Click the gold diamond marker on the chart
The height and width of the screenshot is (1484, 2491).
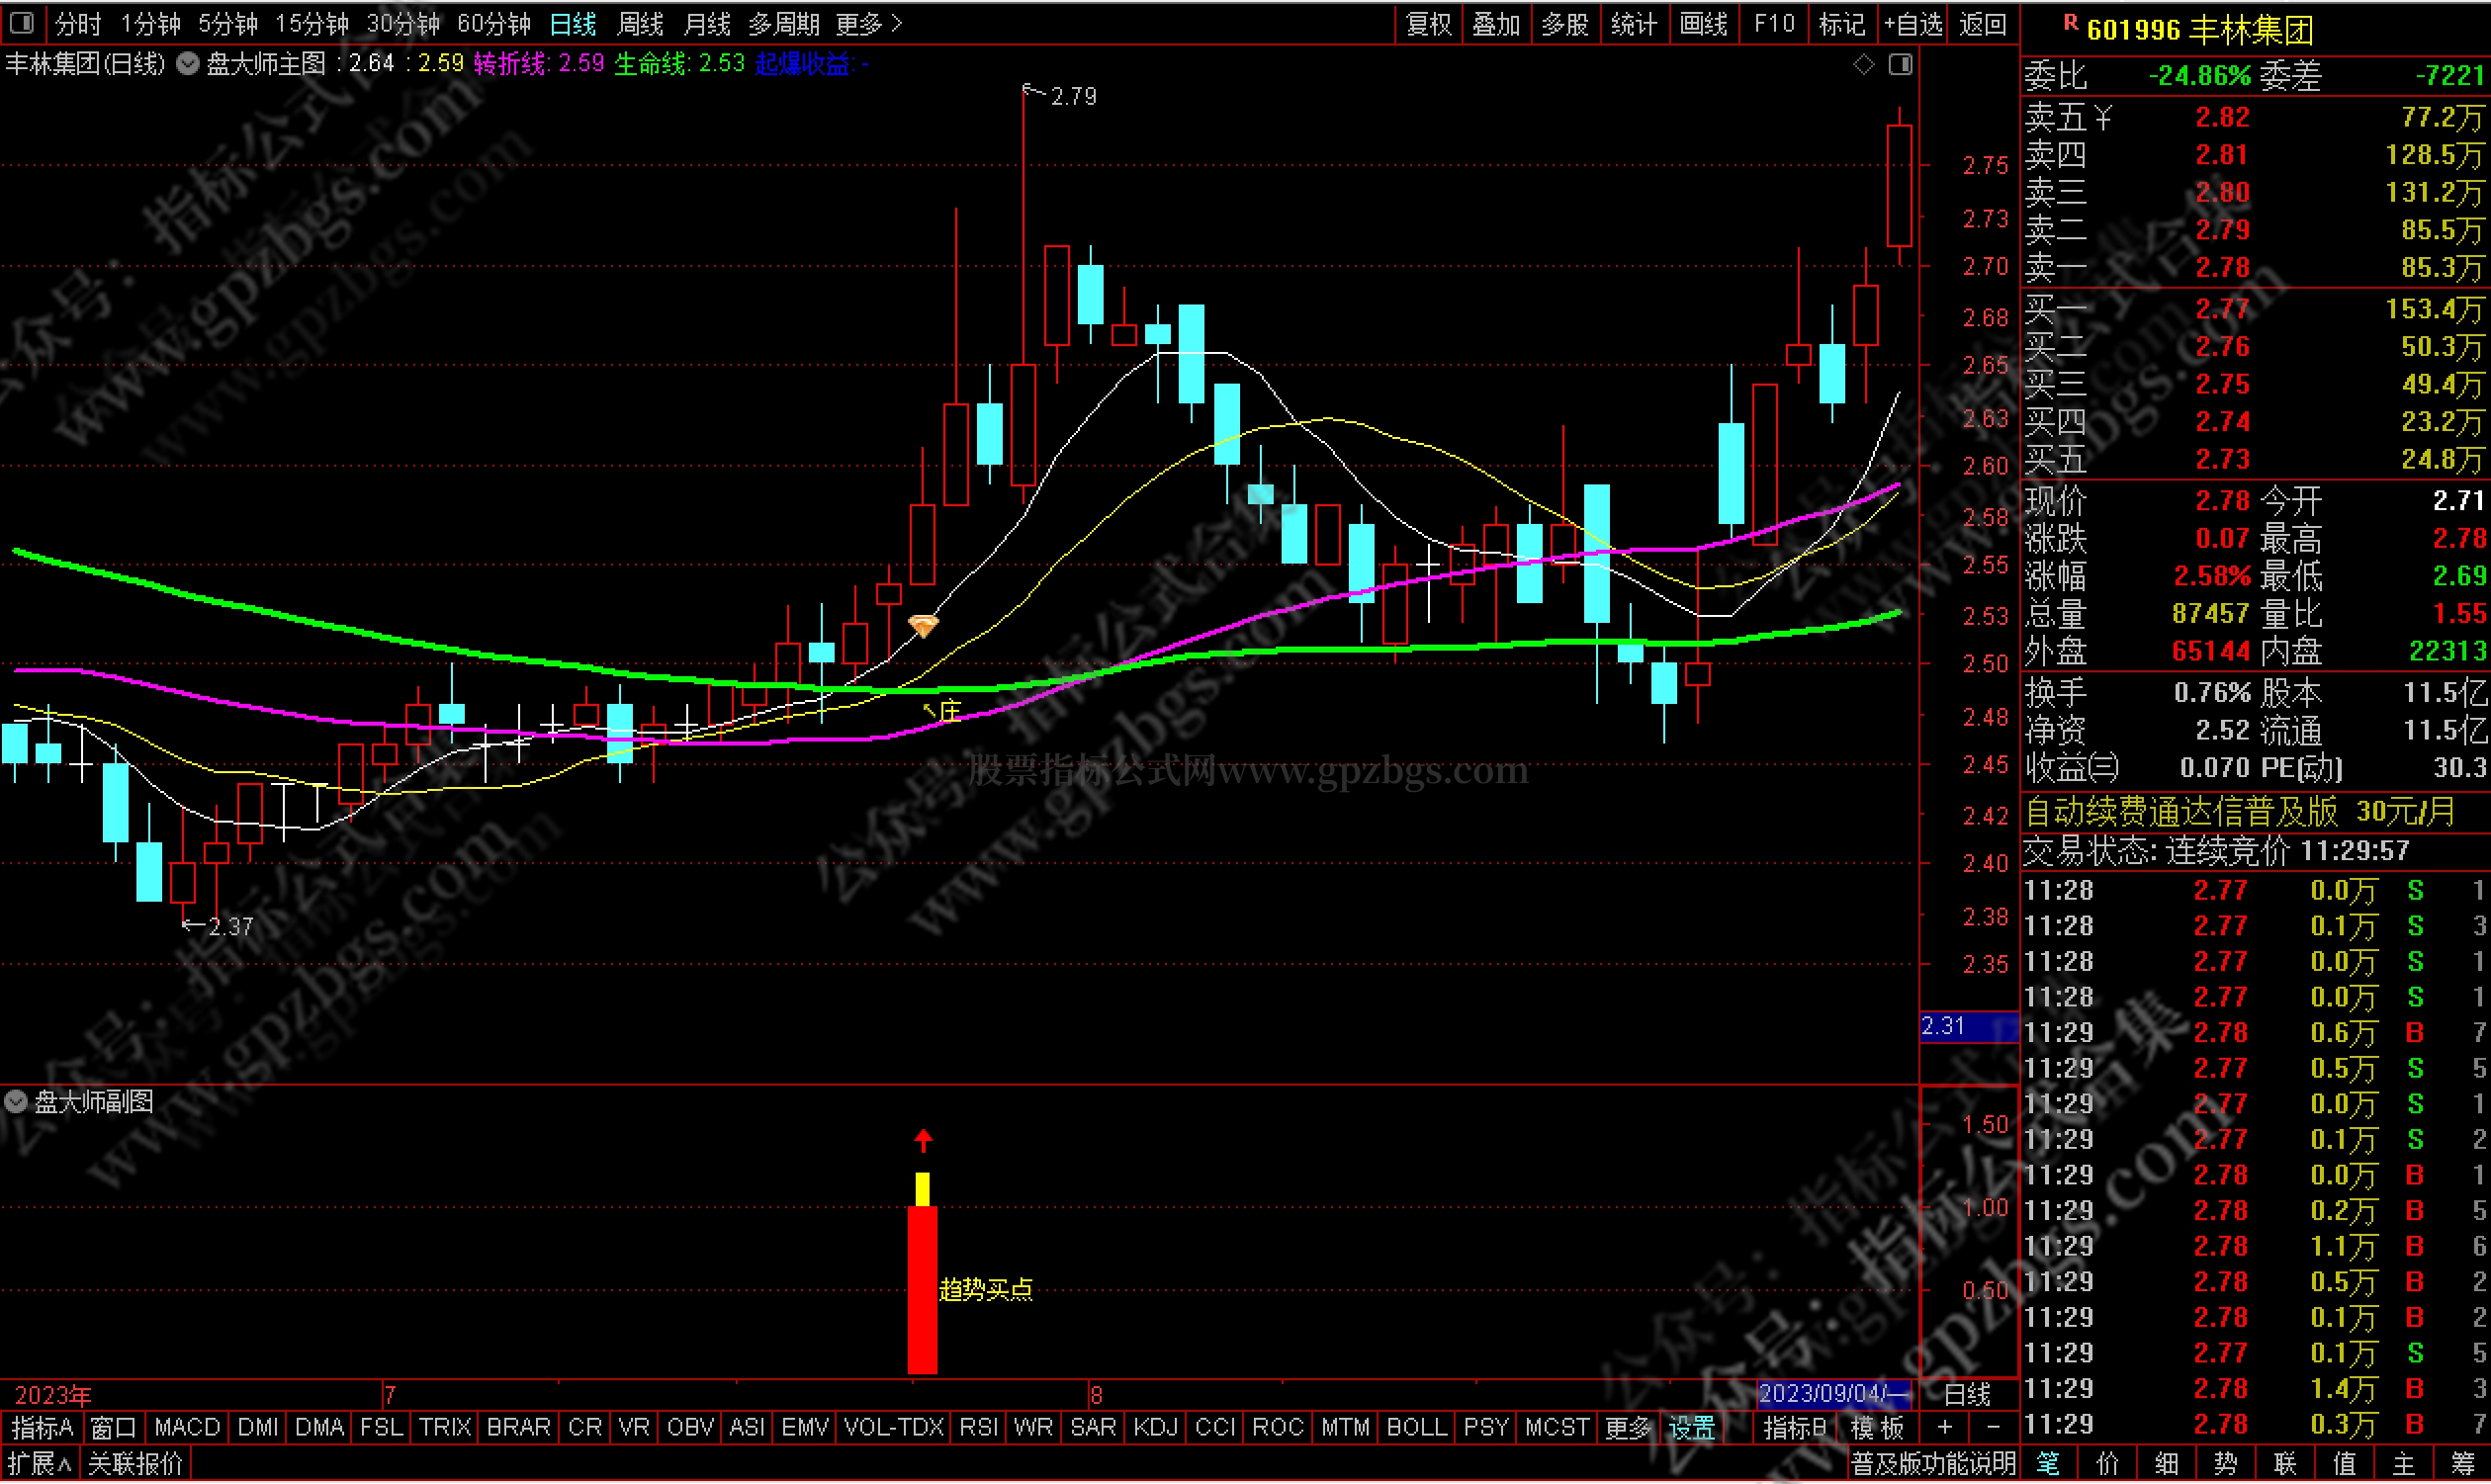pos(922,626)
